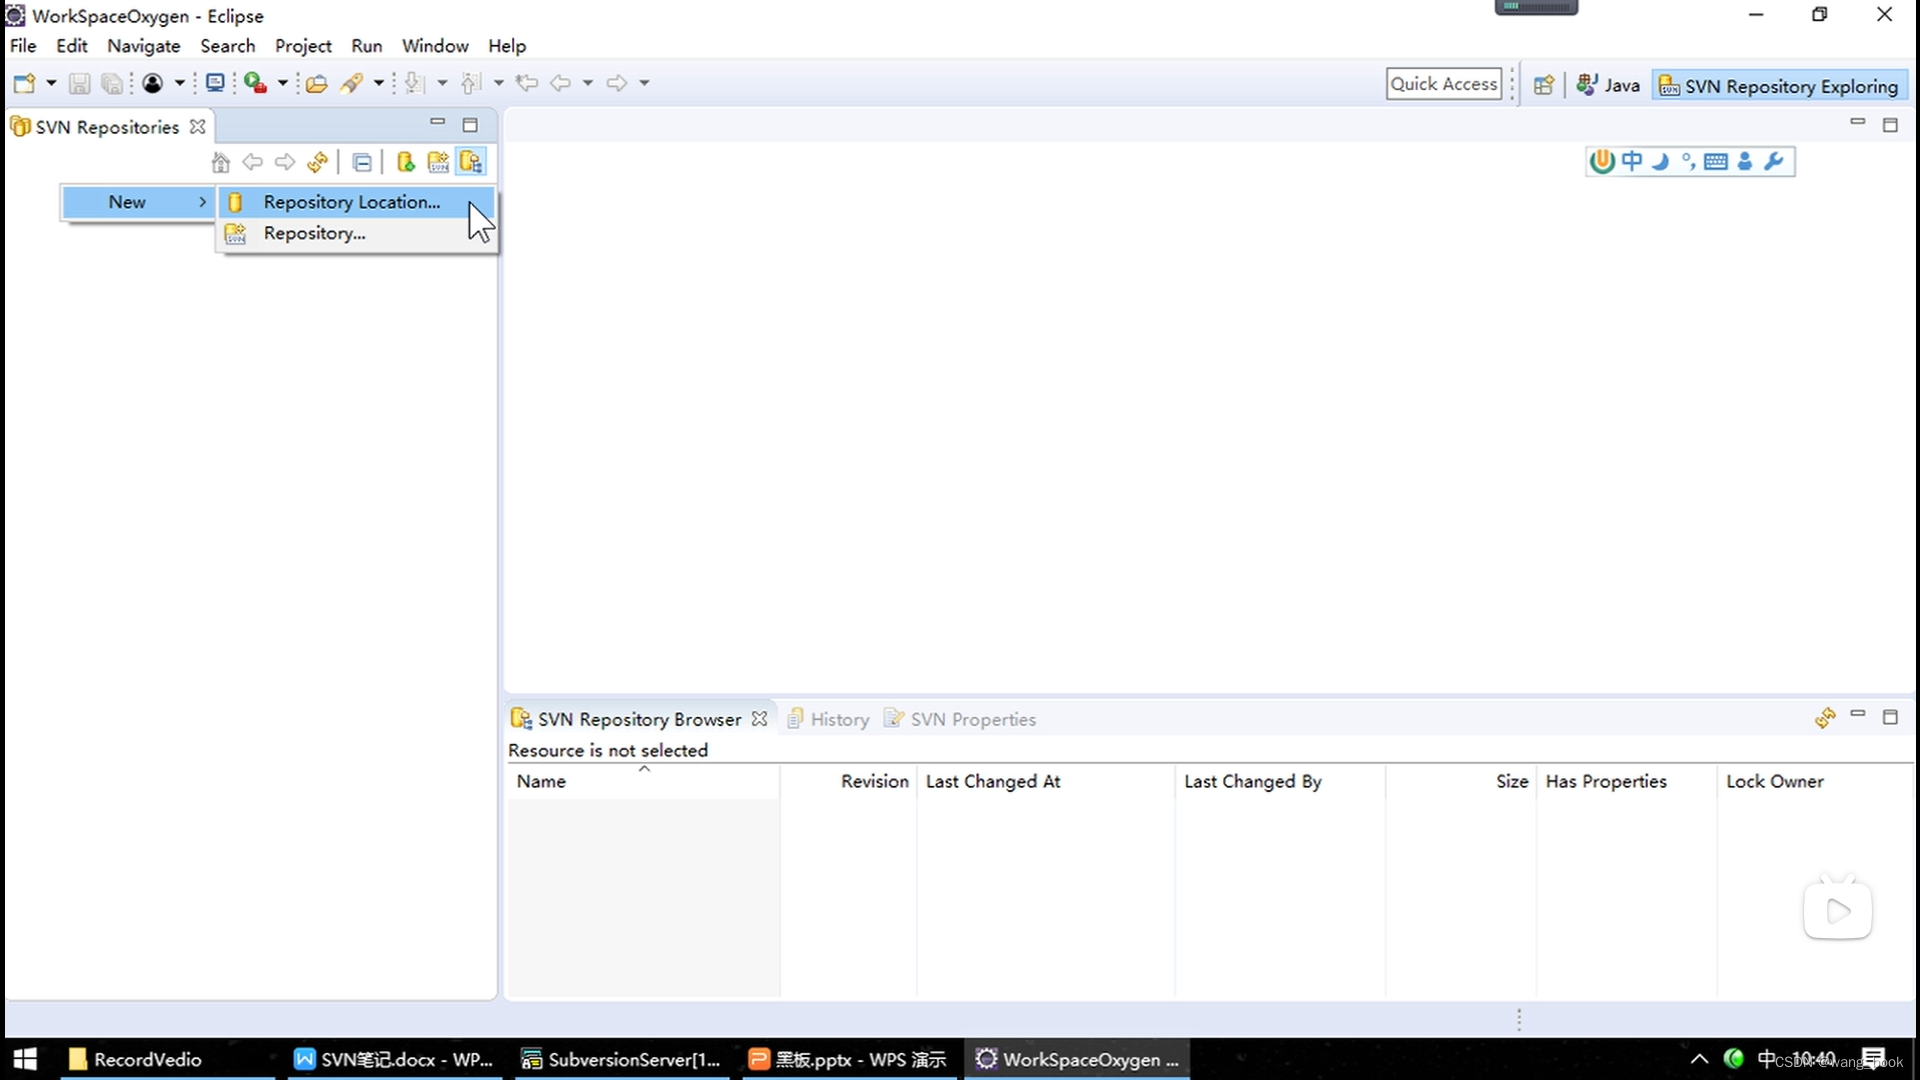Click the Search flashlight toolbar icon
The image size is (1920, 1080).
(351, 83)
